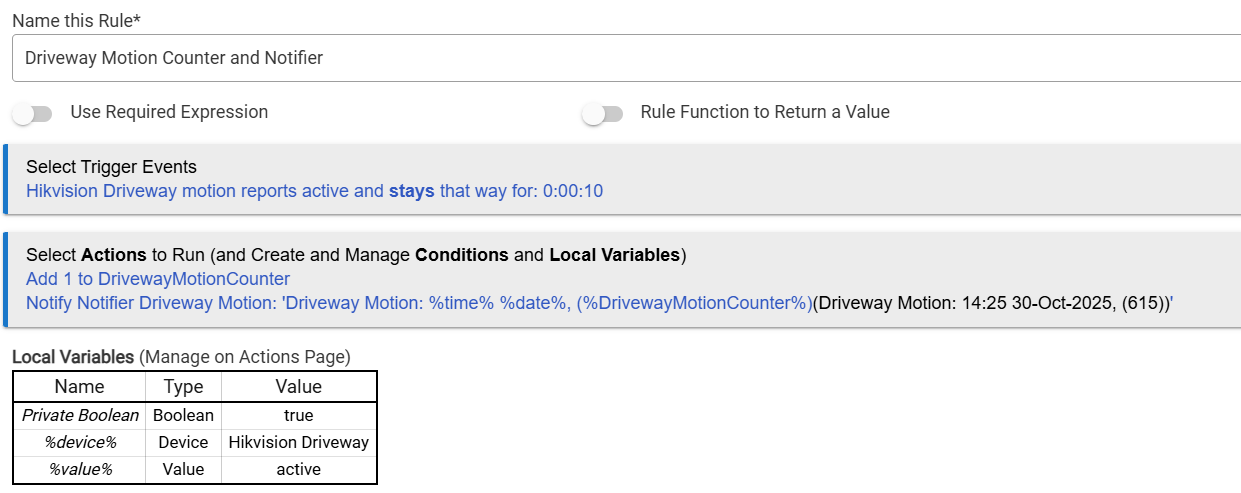Click the Hikvision Driveway value cell
Screen dimensions: 1241x493
299,442
